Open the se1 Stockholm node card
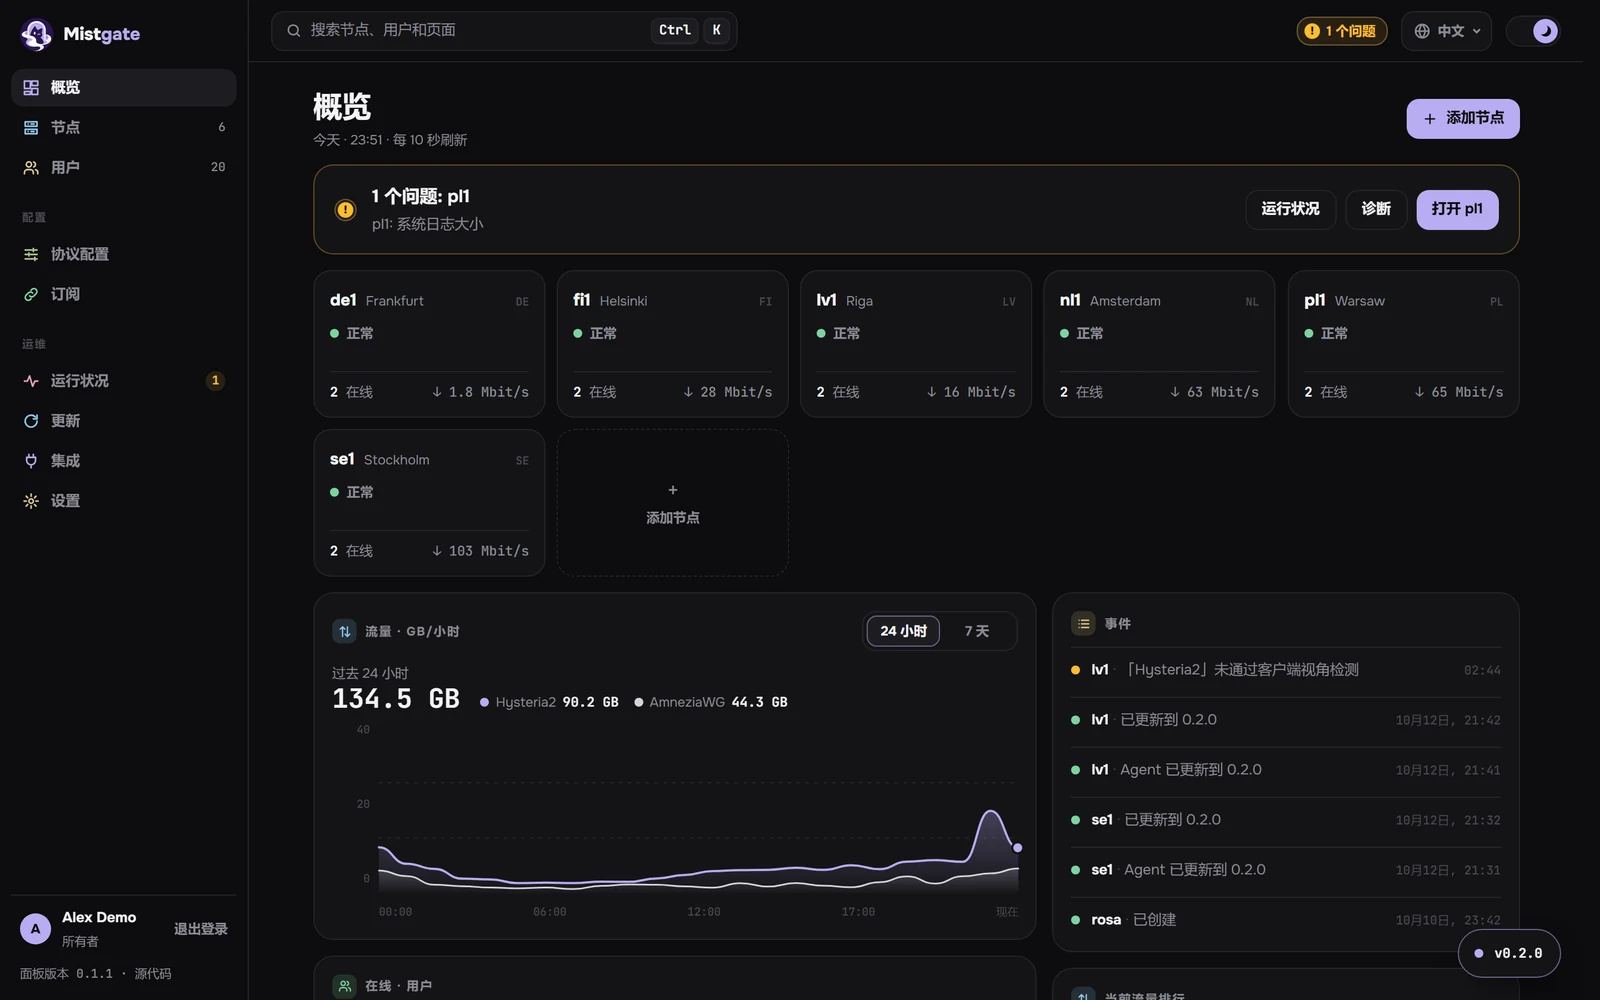1600x1000 pixels. [429, 503]
